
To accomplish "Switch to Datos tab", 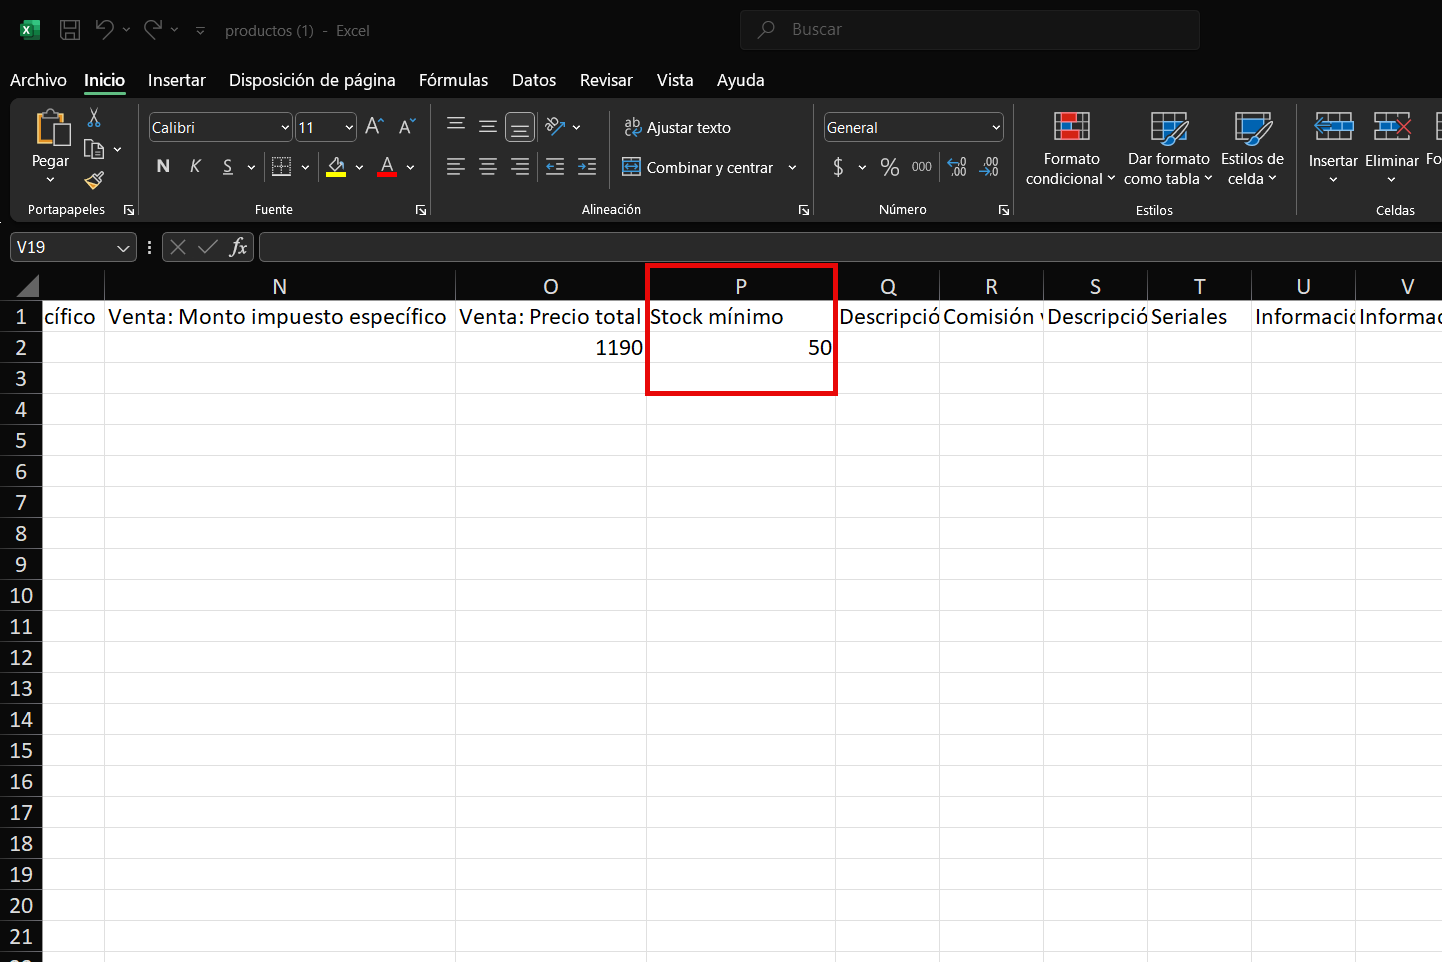I will tap(534, 80).
